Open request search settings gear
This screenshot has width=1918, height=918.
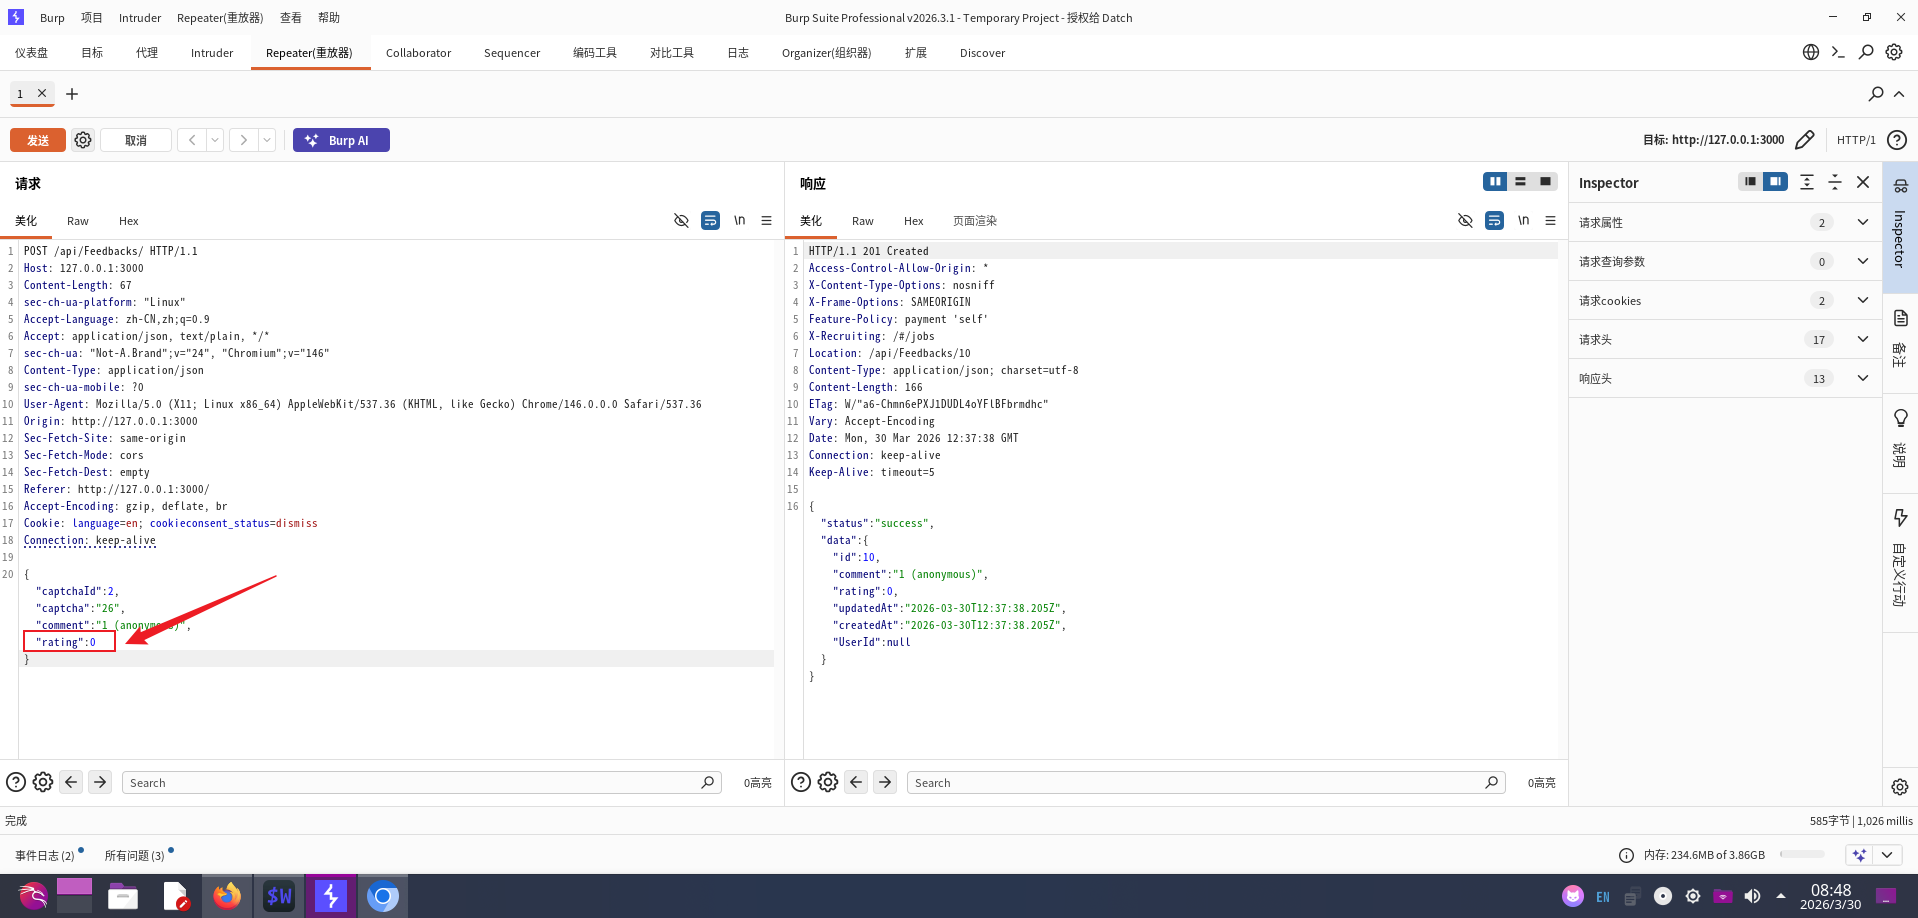(43, 782)
